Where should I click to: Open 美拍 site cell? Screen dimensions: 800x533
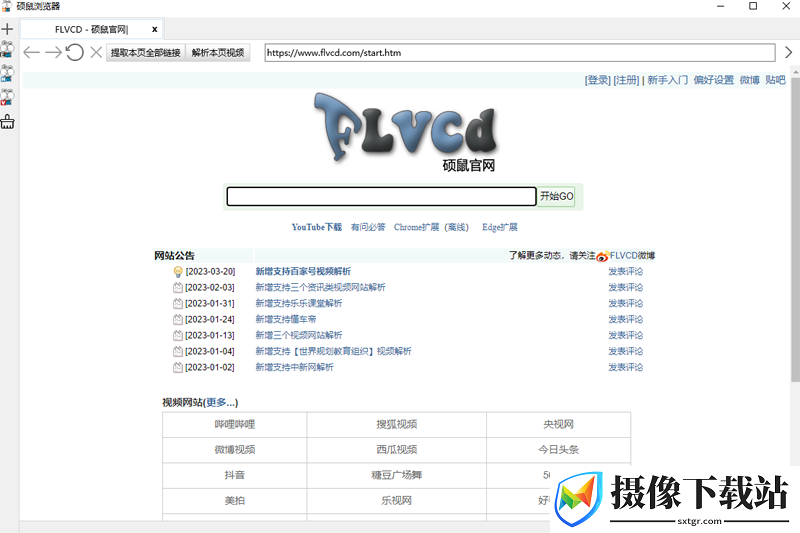pos(235,501)
